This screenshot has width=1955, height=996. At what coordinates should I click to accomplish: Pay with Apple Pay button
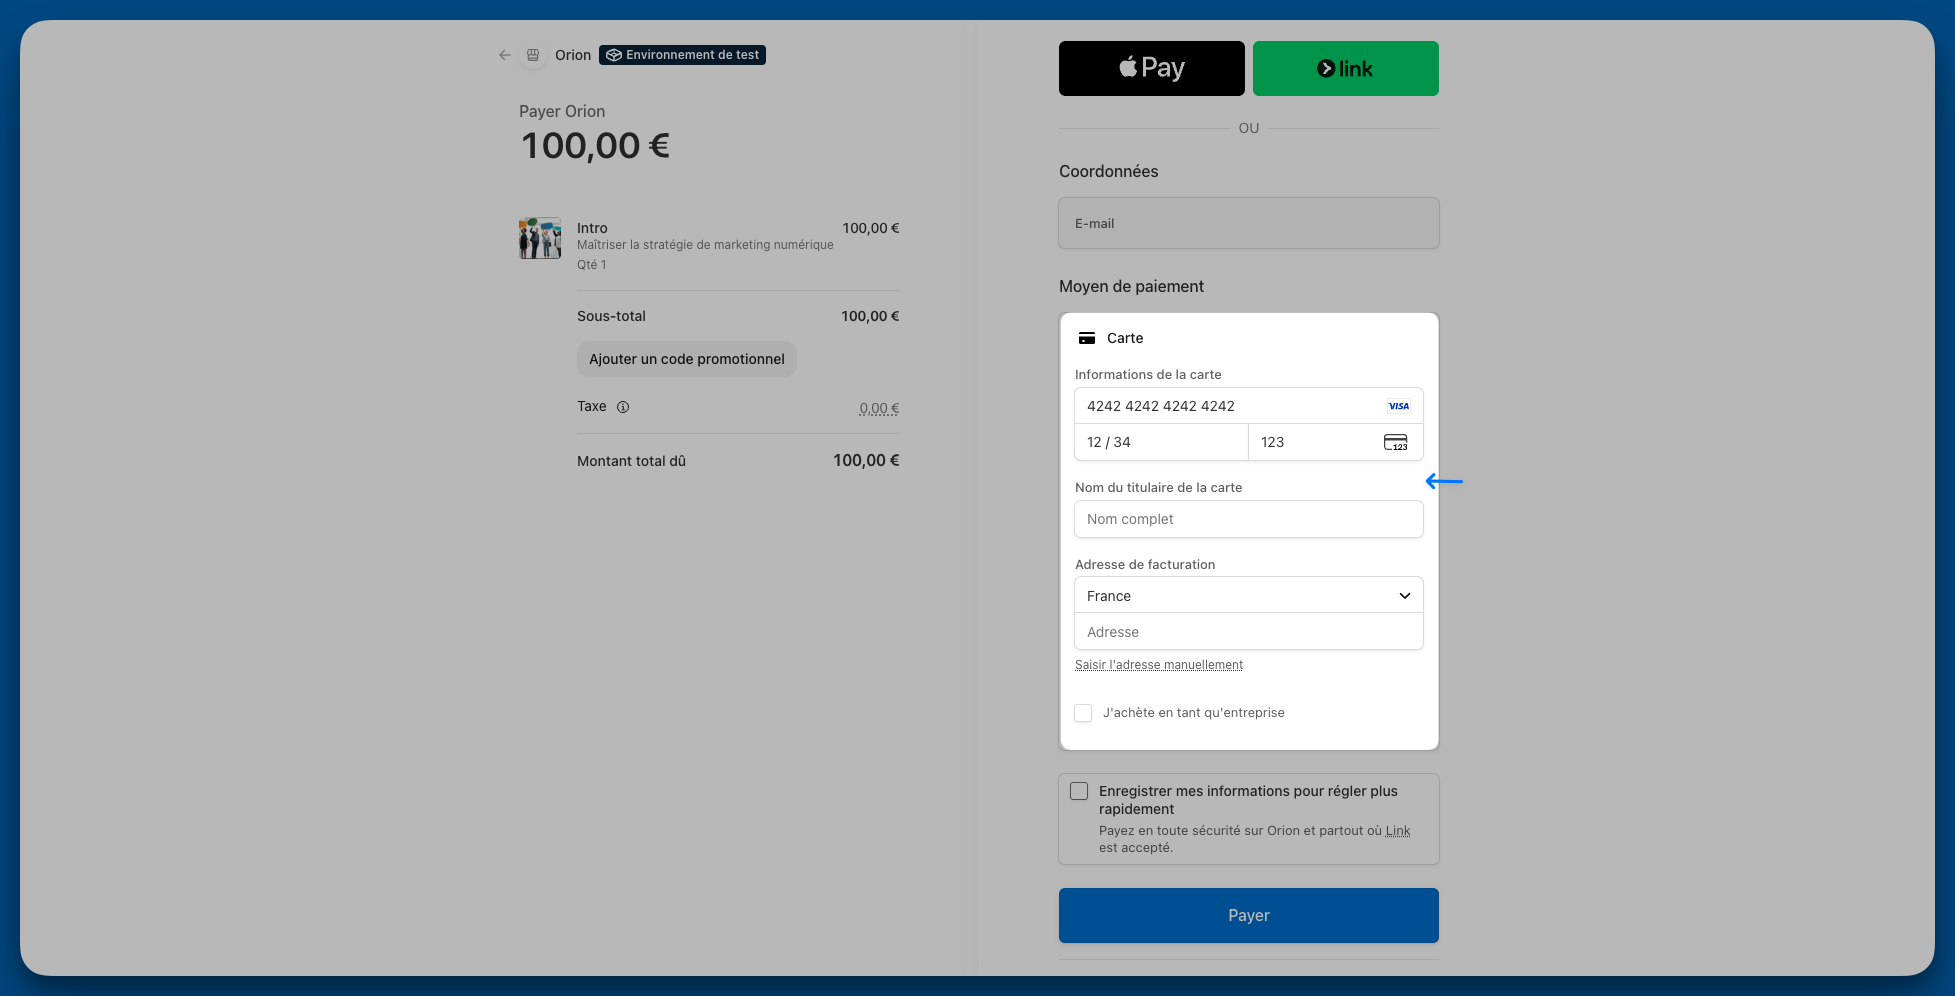(1151, 68)
